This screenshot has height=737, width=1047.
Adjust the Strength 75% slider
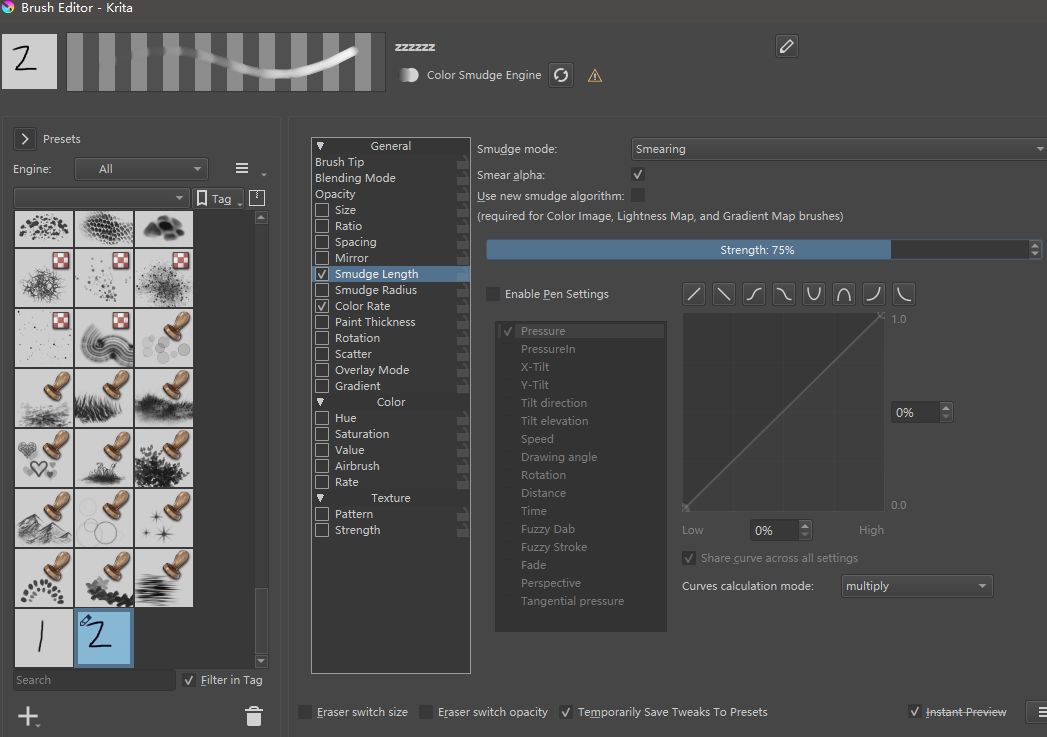(x=757, y=250)
